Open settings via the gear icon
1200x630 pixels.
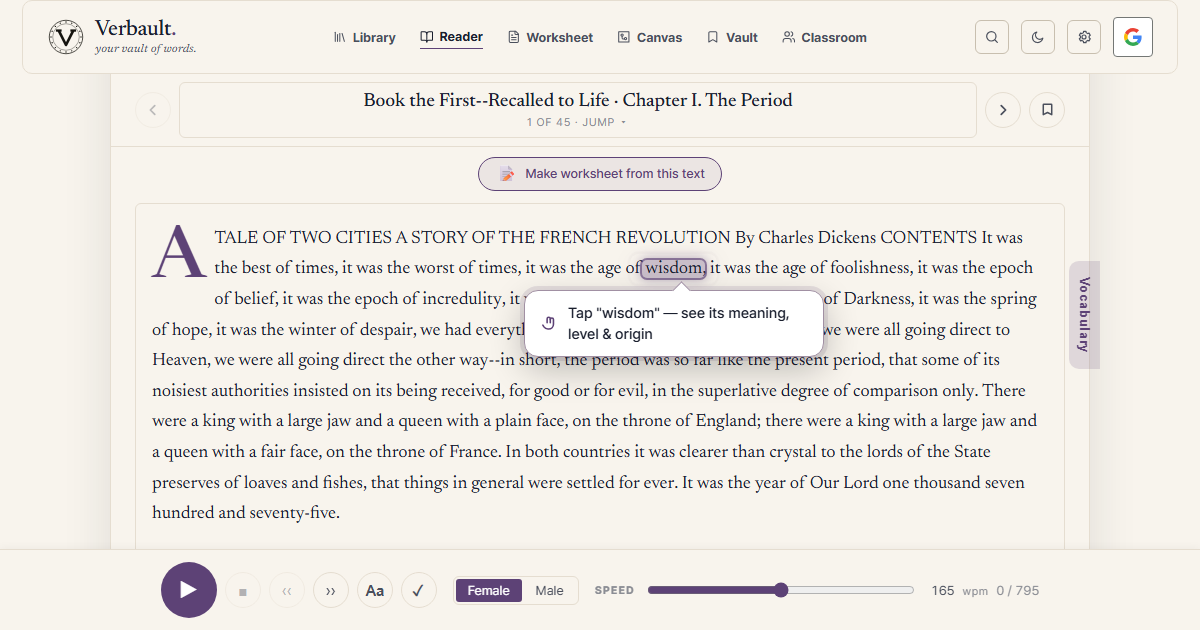click(1084, 37)
